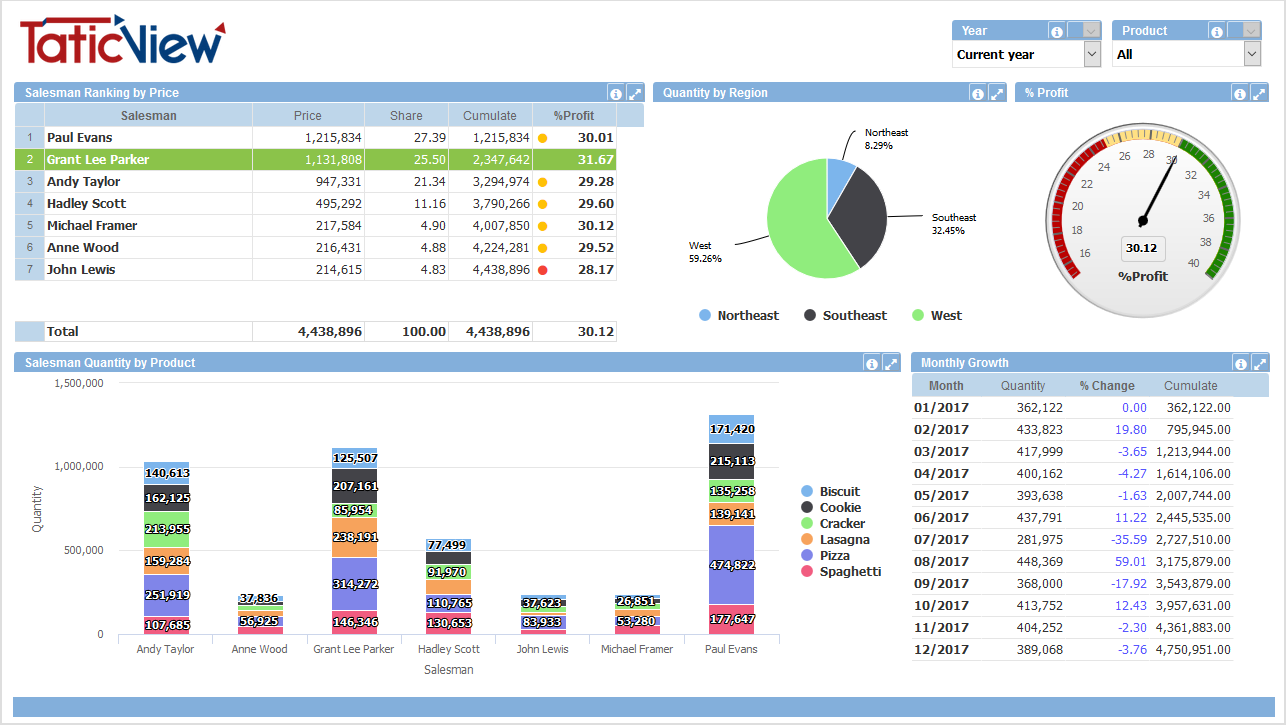This screenshot has width=1286, height=725.
Task: Sort Monthly Growth by % Change header
Action: (x=1107, y=386)
